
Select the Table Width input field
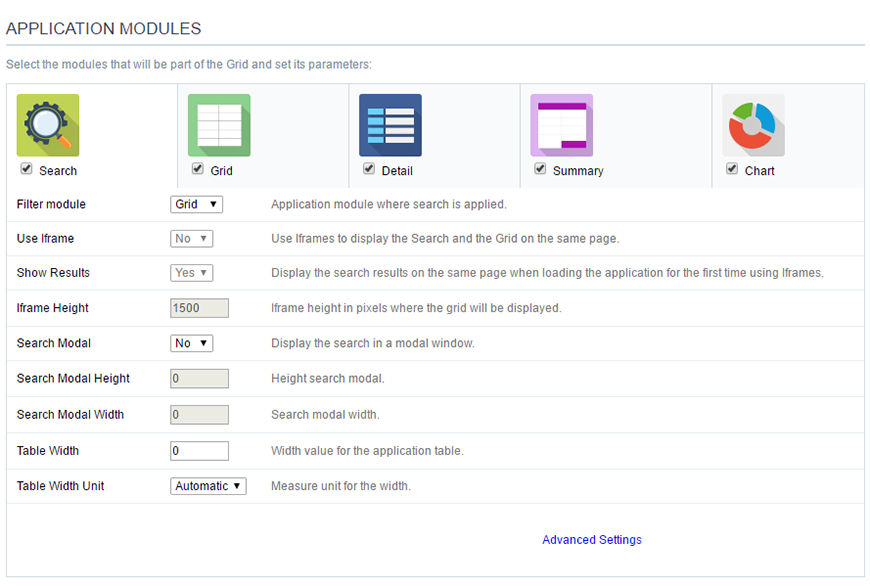click(x=199, y=450)
